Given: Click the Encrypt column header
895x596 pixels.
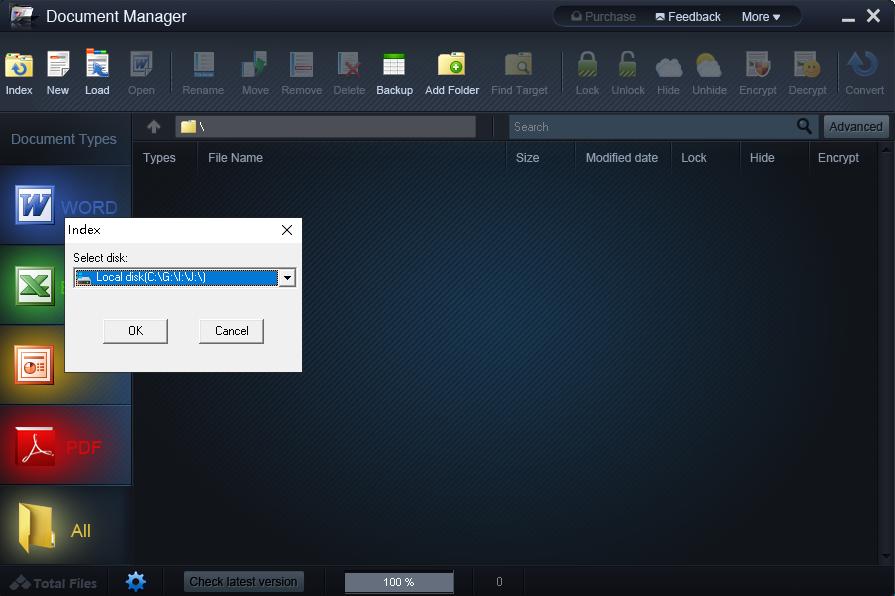Looking at the screenshot, I should [x=838, y=158].
